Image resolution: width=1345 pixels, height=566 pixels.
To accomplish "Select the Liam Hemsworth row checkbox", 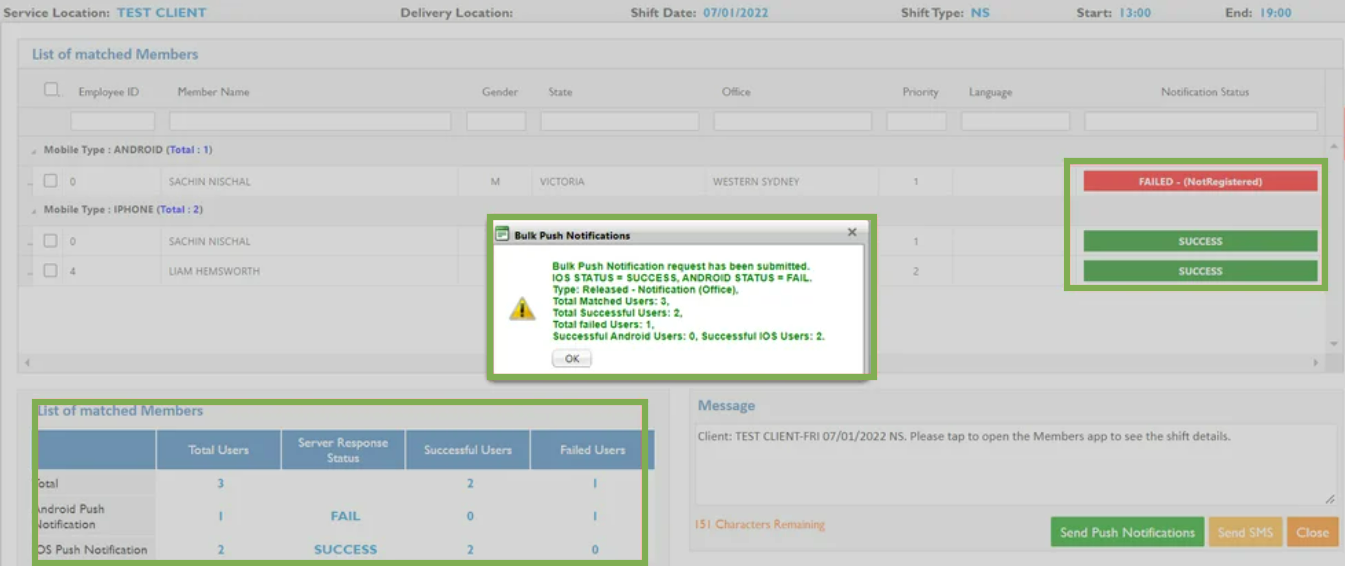I will (x=50, y=271).
